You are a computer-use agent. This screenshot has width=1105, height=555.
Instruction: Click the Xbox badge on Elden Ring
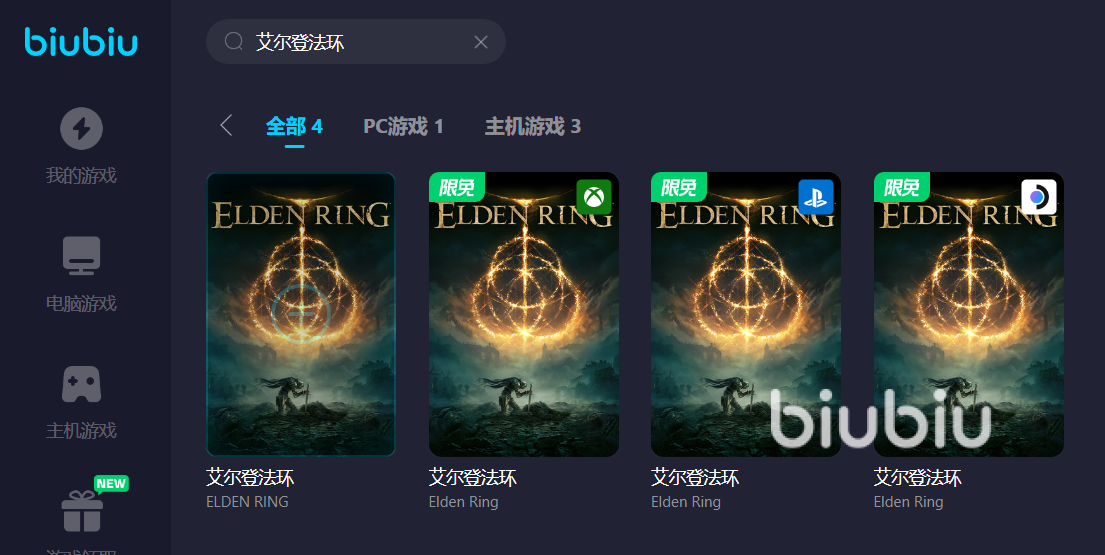(x=593, y=197)
